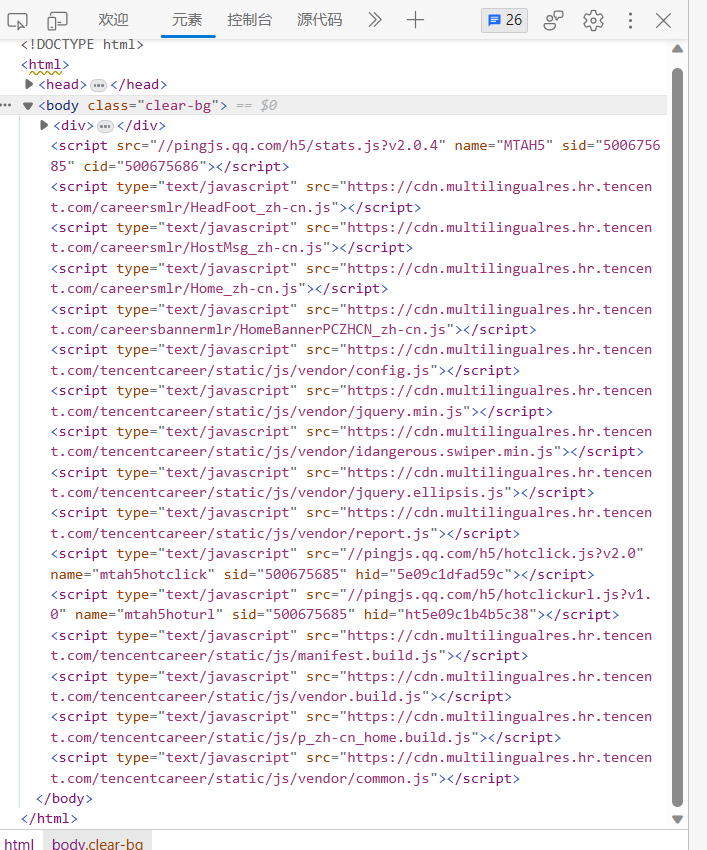Open the vendor.build.js link
This screenshot has width=707, height=850.
(351, 686)
